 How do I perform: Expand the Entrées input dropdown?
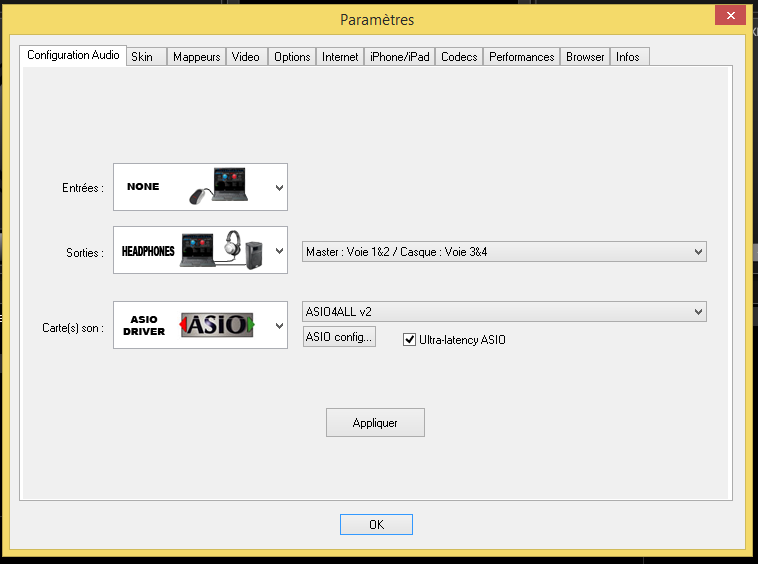pos(279,188)
